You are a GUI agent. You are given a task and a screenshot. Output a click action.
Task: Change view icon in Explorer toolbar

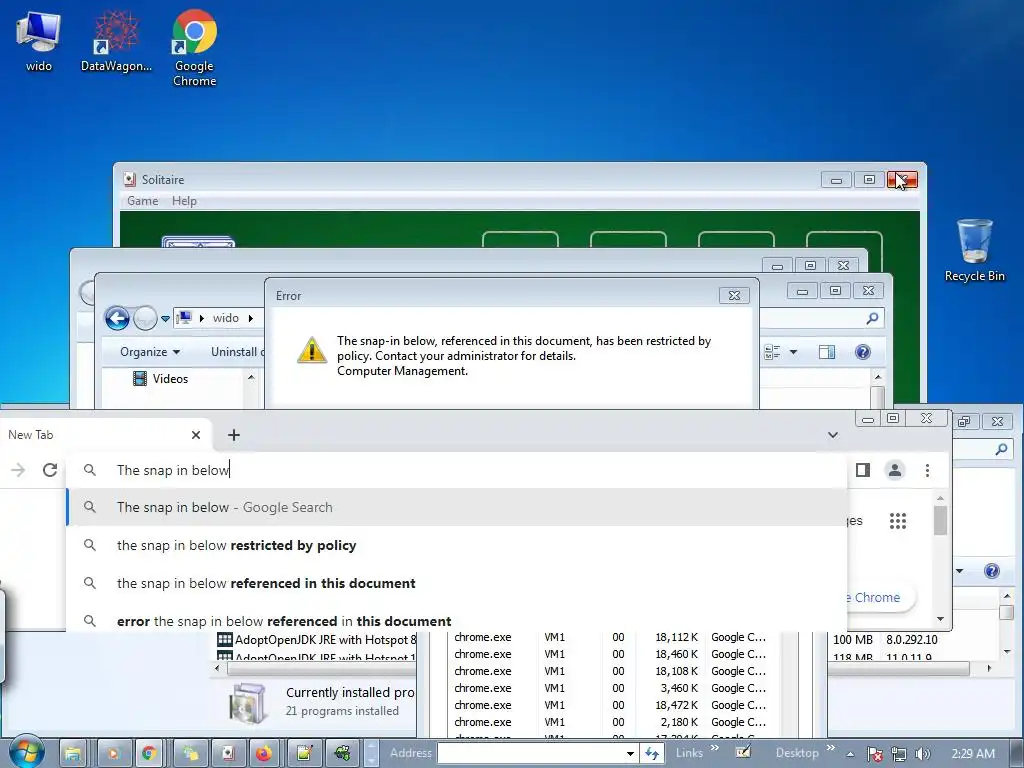click(x=772, y=352)
